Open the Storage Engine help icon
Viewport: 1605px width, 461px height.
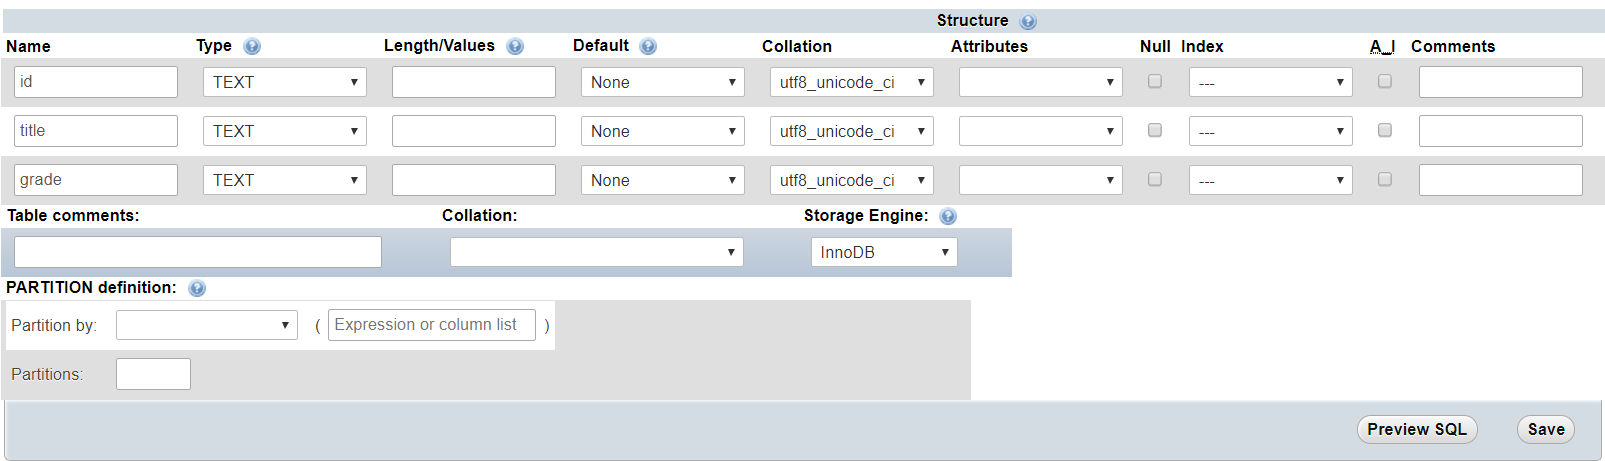point(948,216)
